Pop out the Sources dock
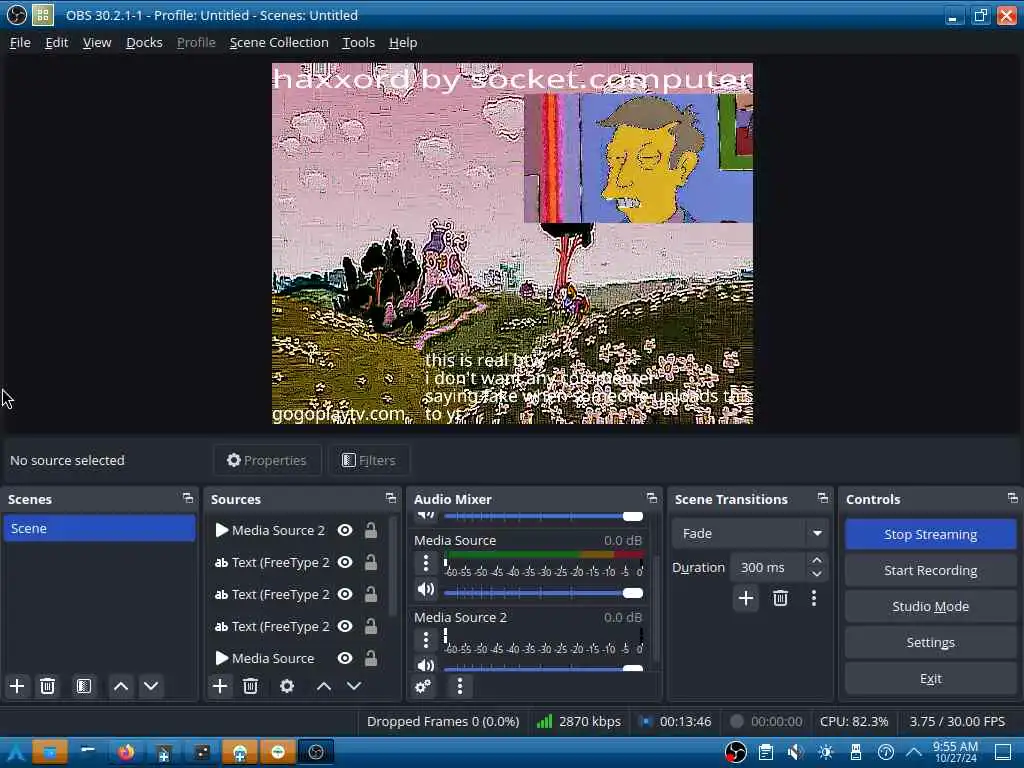Image resolution: width=1024 pixels, height=768 pixels. (x=391, y=498)
